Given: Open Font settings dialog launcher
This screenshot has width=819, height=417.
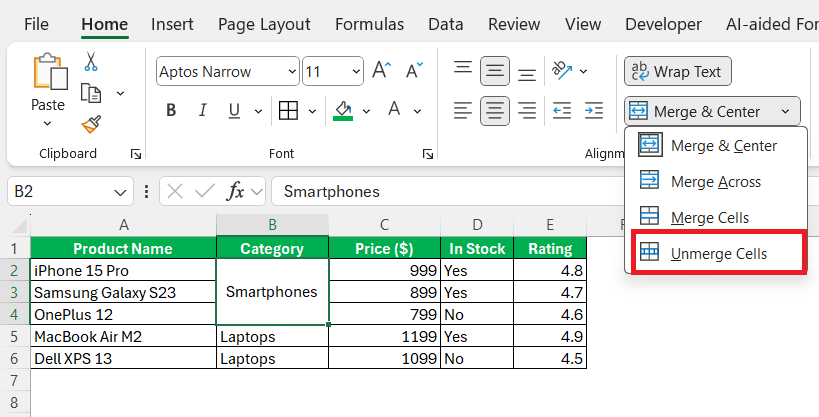Looking at the screenshot, I should coord(428,154).
